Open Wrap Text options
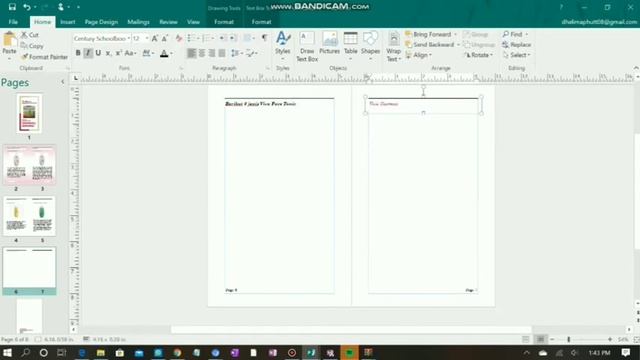The height and width of the screenshot is (360, 640). tap(393, 47)
